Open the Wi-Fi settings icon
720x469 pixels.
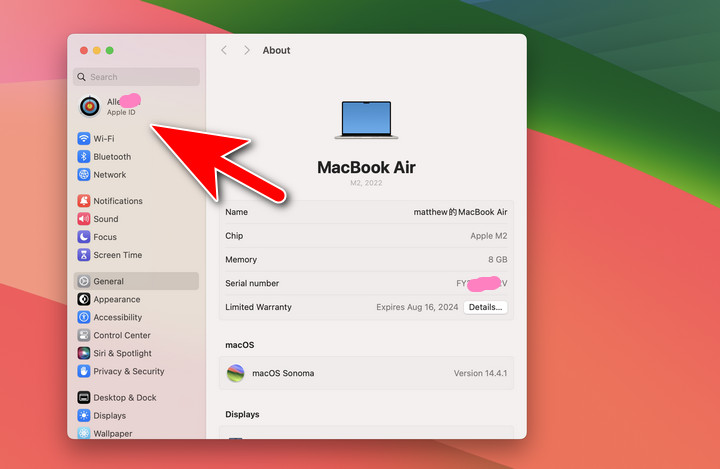[x=84, y=138]
